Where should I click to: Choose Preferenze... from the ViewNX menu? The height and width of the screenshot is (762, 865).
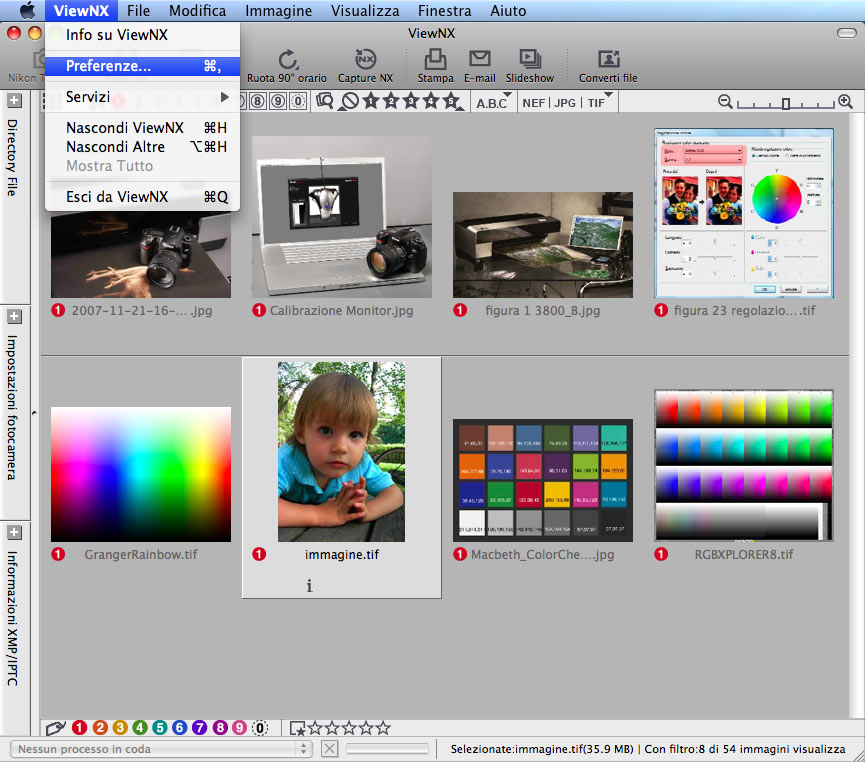[142, 66]
